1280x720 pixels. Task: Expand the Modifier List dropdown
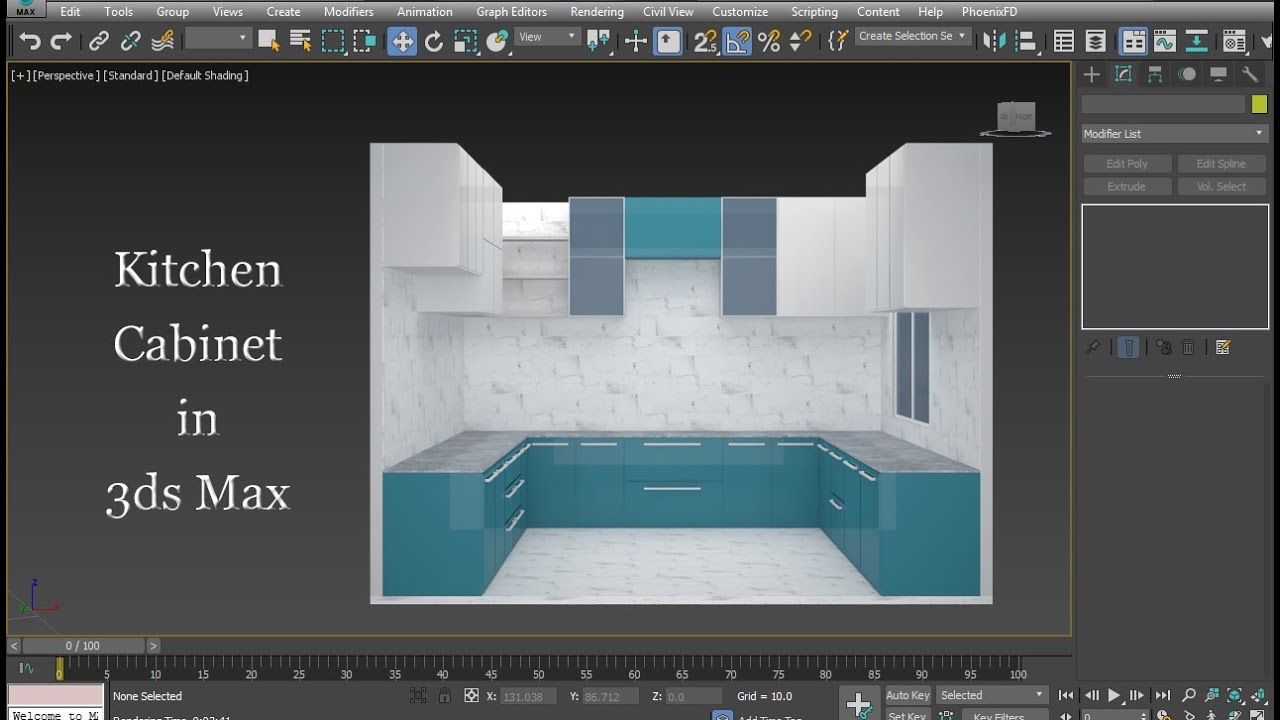click(1174, 133)
